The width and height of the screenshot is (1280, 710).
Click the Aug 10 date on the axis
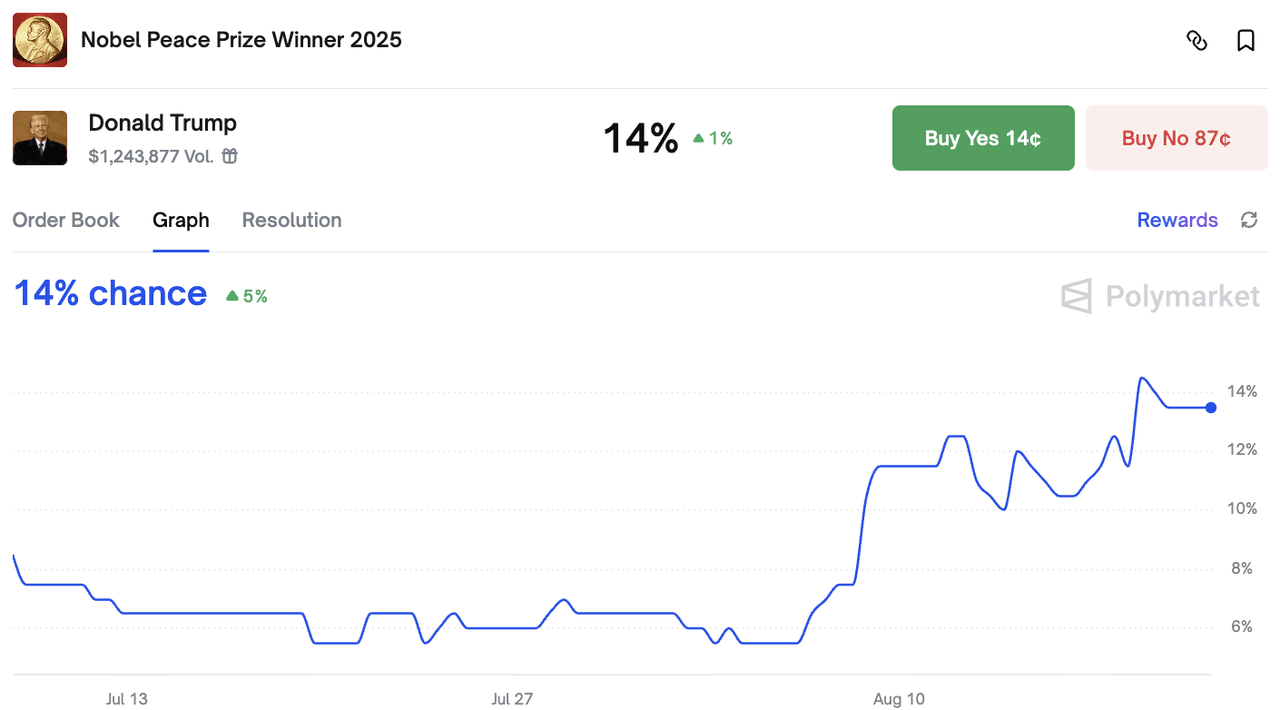point(899,699)
